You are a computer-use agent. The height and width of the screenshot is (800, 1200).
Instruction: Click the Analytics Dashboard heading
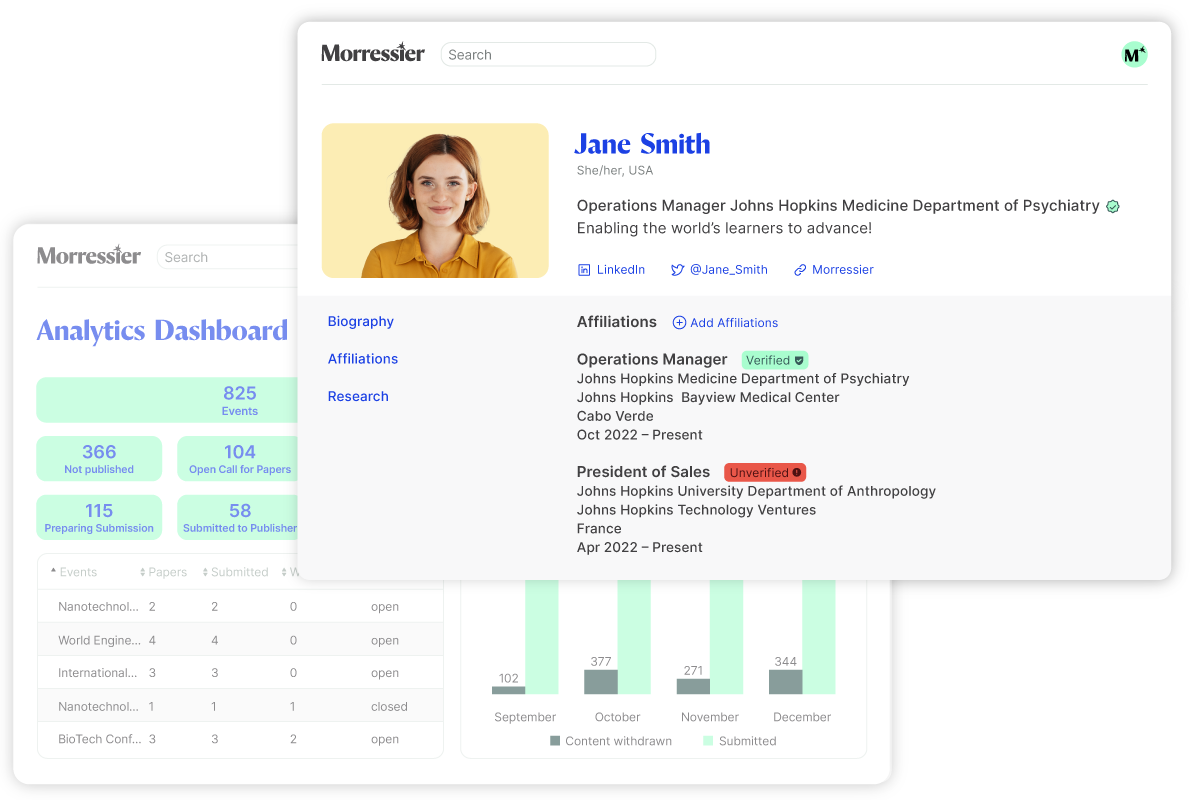coord(162,331)
